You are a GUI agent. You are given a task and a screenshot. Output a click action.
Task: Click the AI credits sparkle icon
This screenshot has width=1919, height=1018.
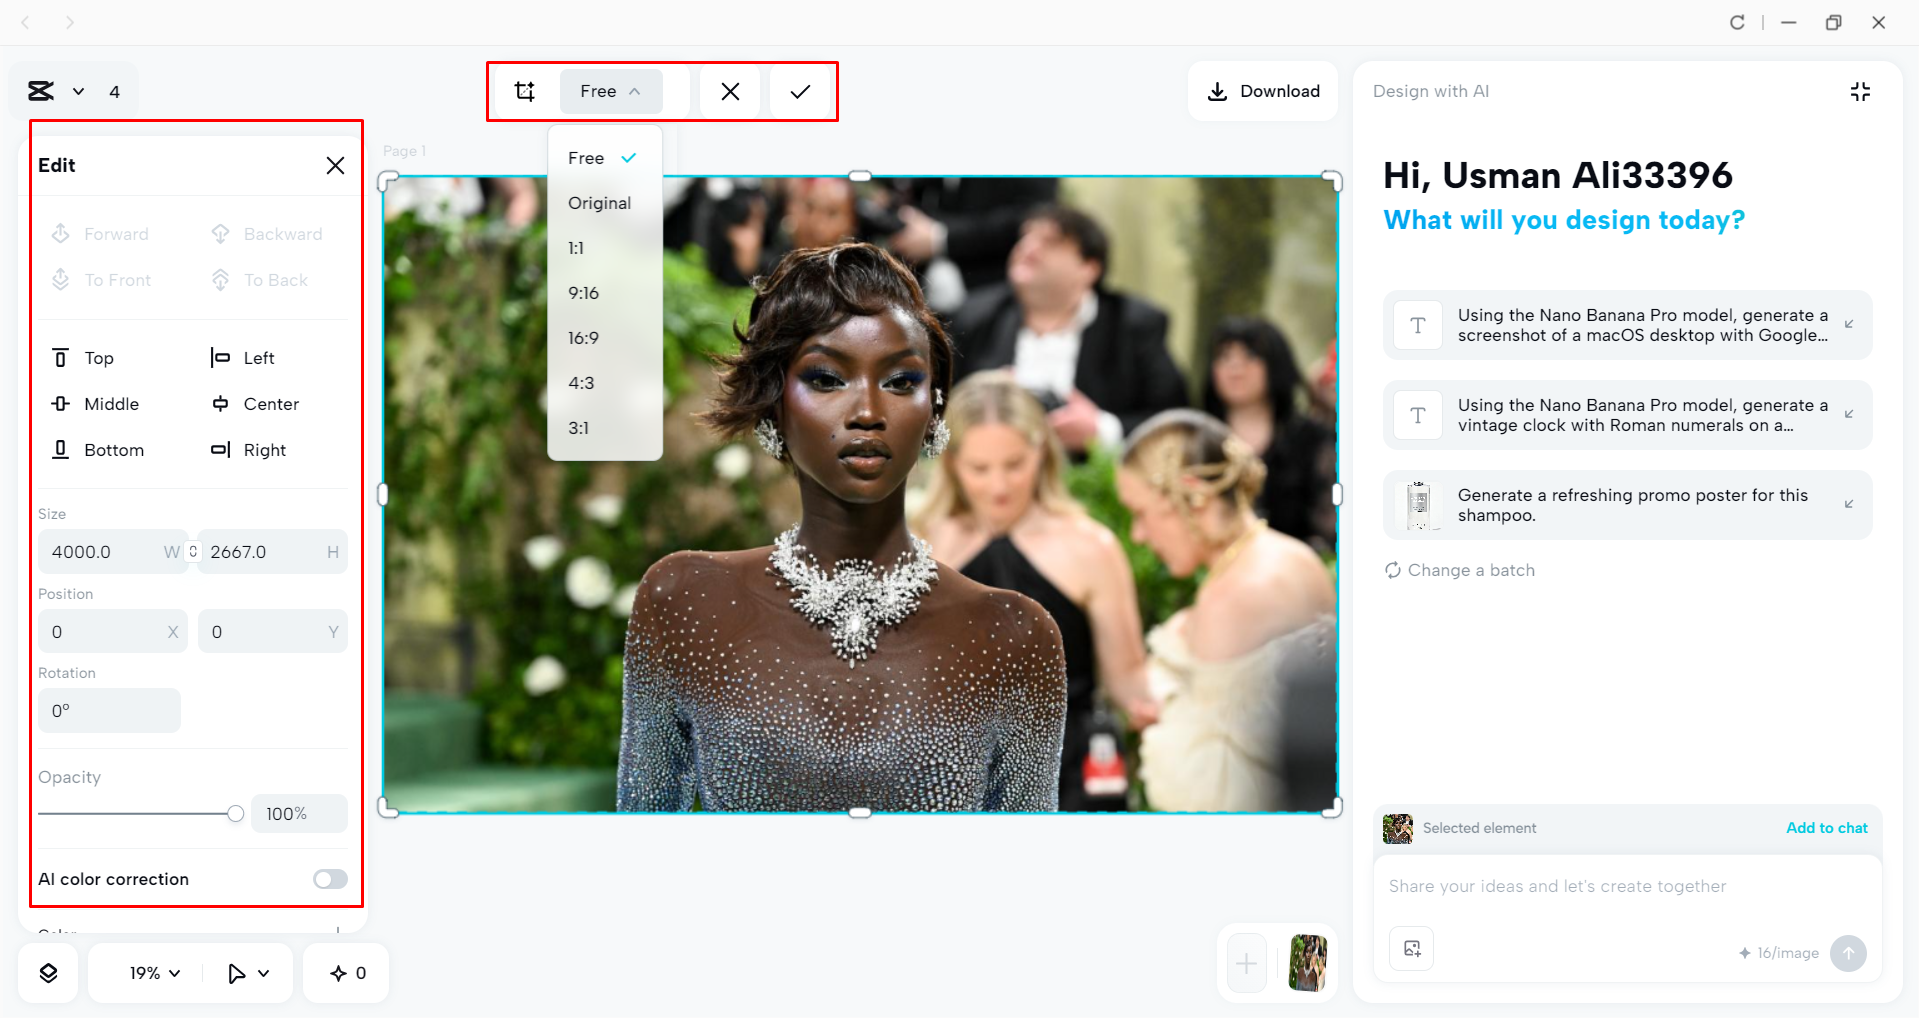tap(338, 973)
